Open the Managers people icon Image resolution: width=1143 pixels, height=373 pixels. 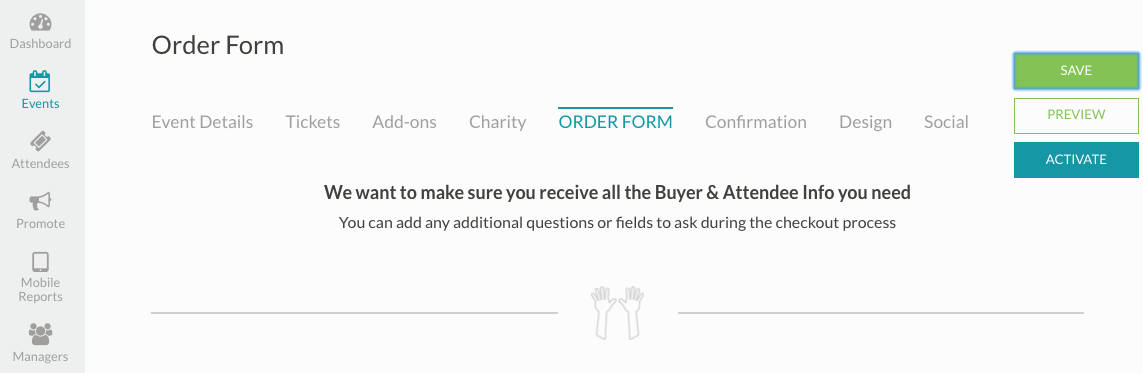[40, 334]
